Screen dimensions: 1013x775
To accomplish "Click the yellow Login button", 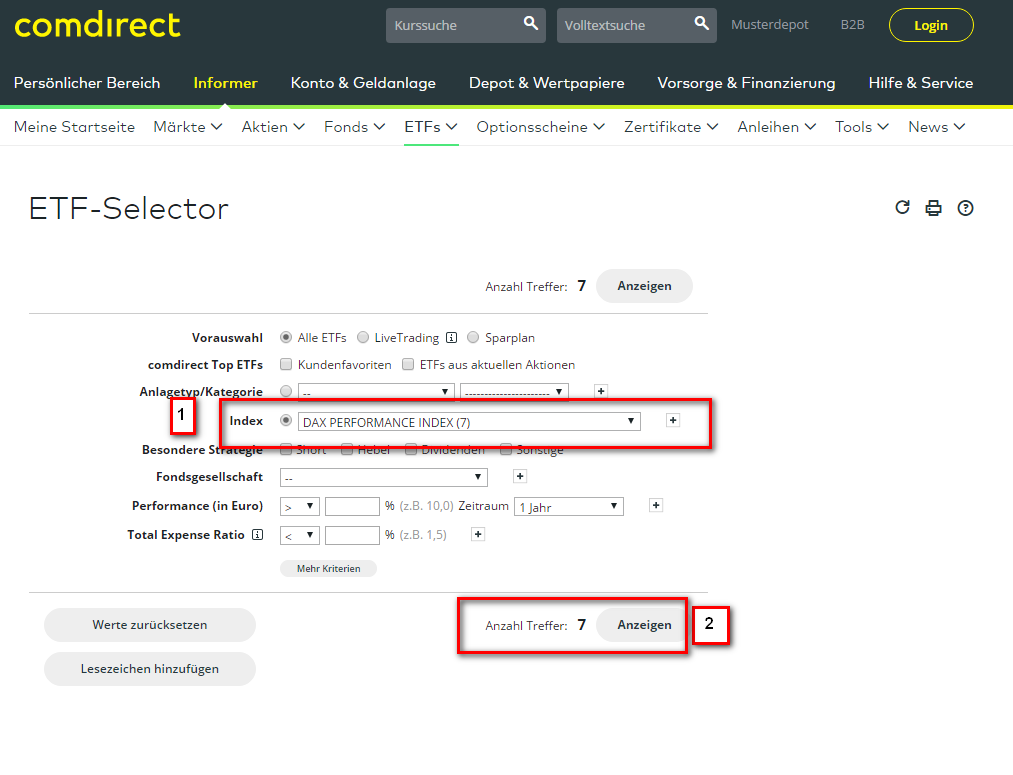I will (x=930, y=25).
